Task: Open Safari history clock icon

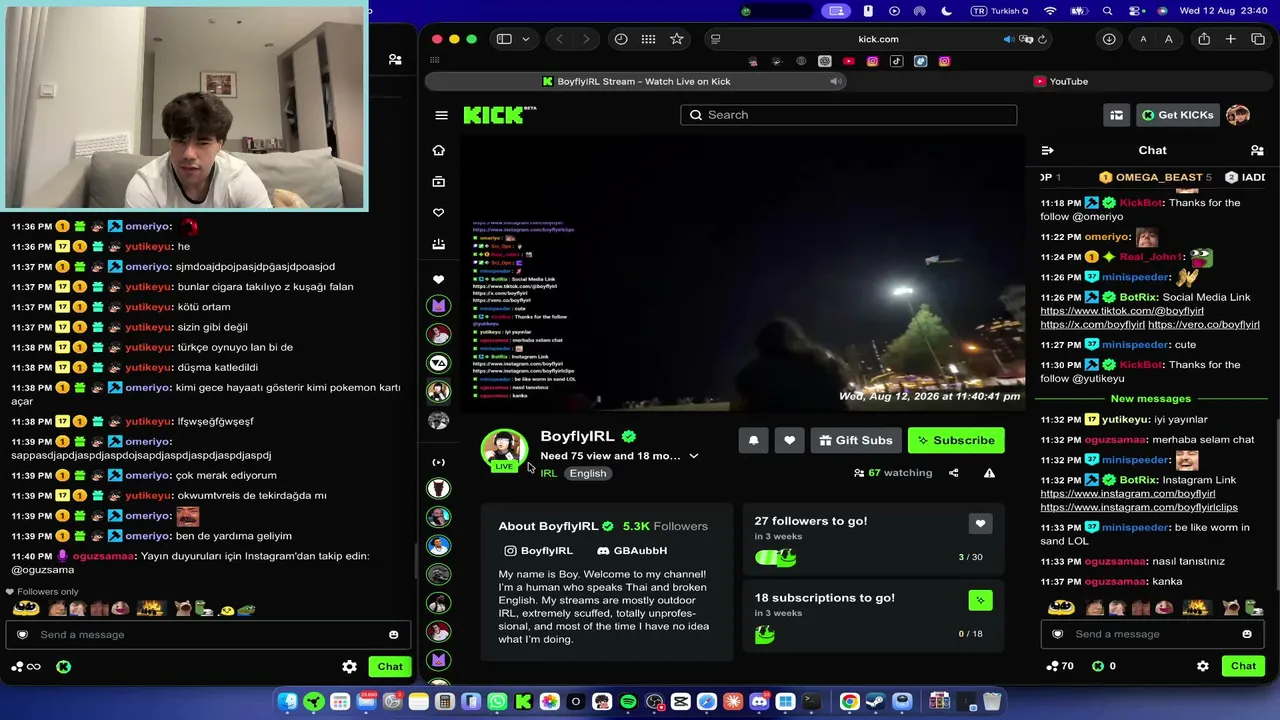Action: [621, 39]
